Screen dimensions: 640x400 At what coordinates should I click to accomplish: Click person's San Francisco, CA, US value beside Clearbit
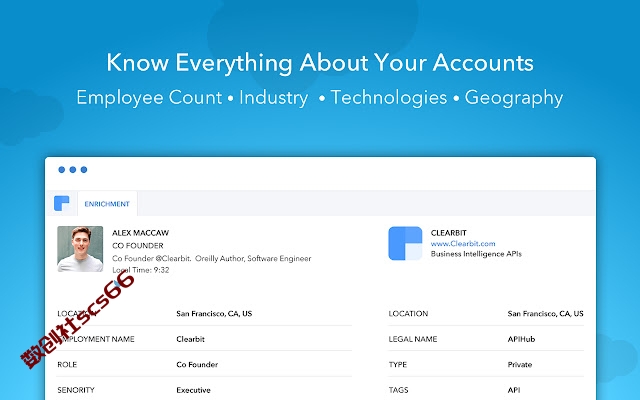(214, 313)
